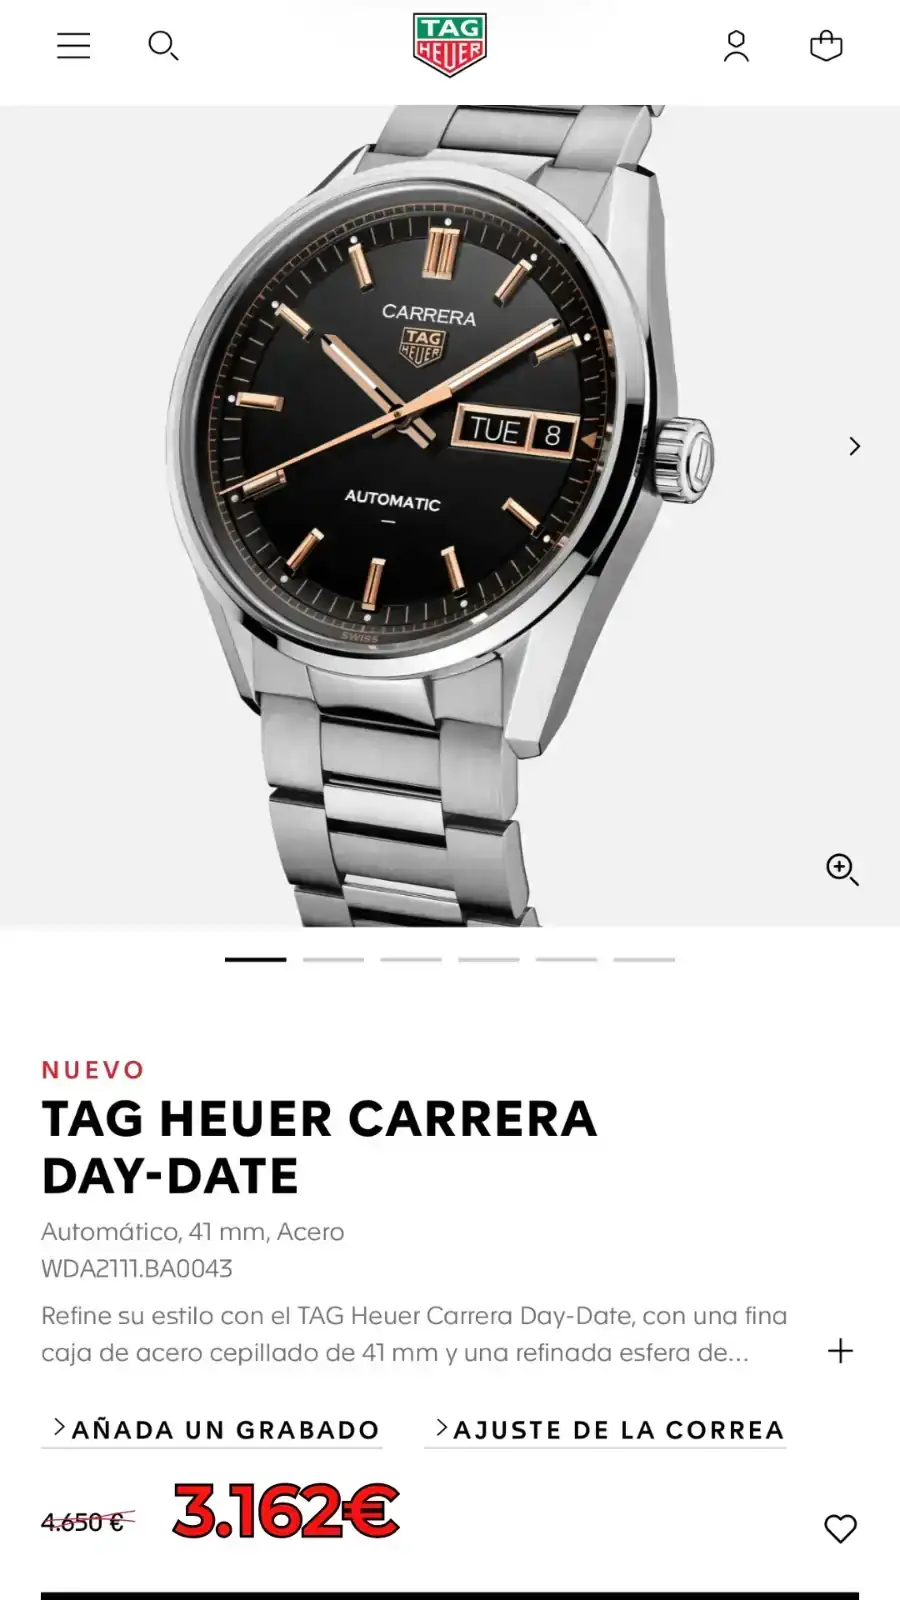Expand the product description plus icon

click(x=840, y=1351)
